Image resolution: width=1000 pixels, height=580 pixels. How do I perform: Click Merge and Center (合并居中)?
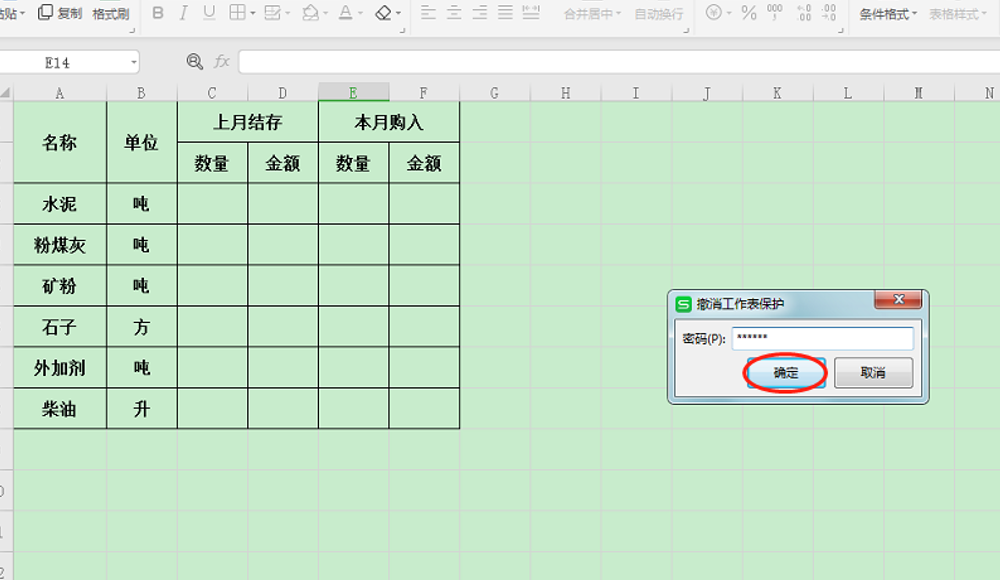(587, 13)
